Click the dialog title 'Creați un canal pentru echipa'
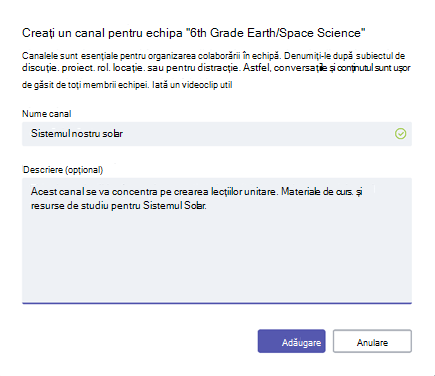Screen dimensions: 435x376 click(x=102, y=33)
